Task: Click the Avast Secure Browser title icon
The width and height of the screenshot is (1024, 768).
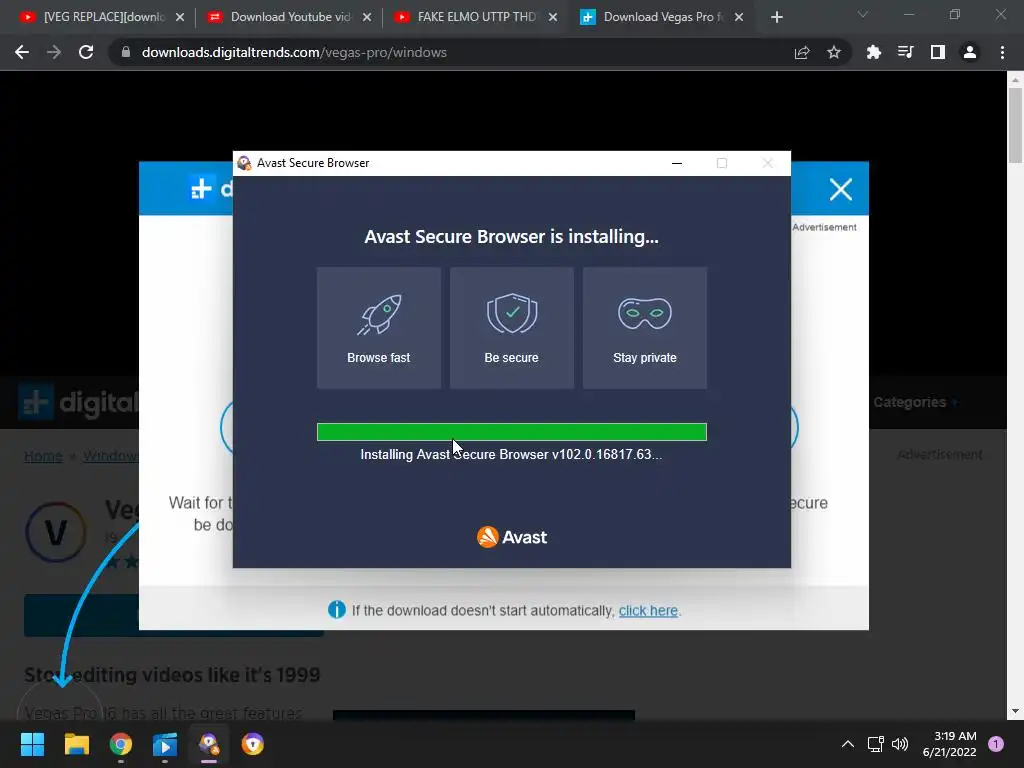Action: coord(244,163)
